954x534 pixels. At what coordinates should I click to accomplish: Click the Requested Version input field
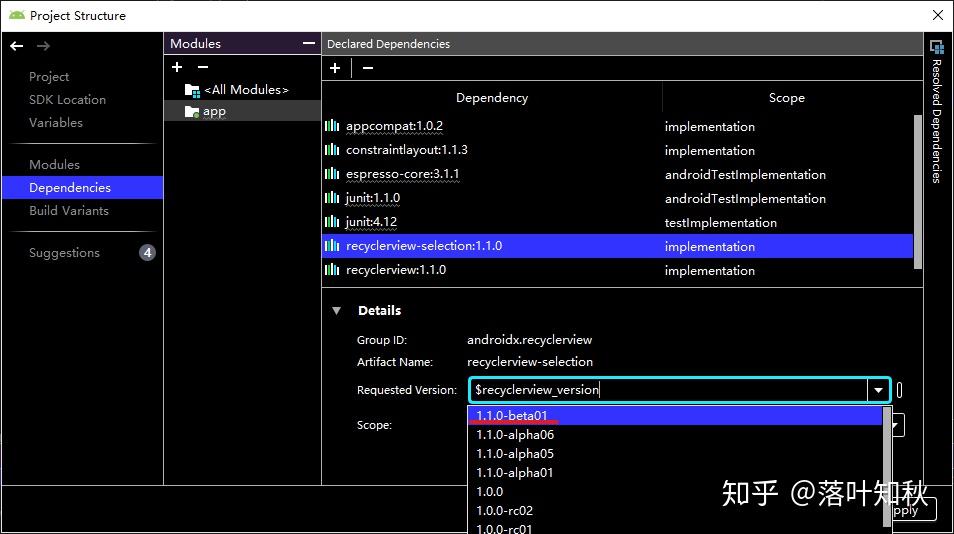pos(668,390)
